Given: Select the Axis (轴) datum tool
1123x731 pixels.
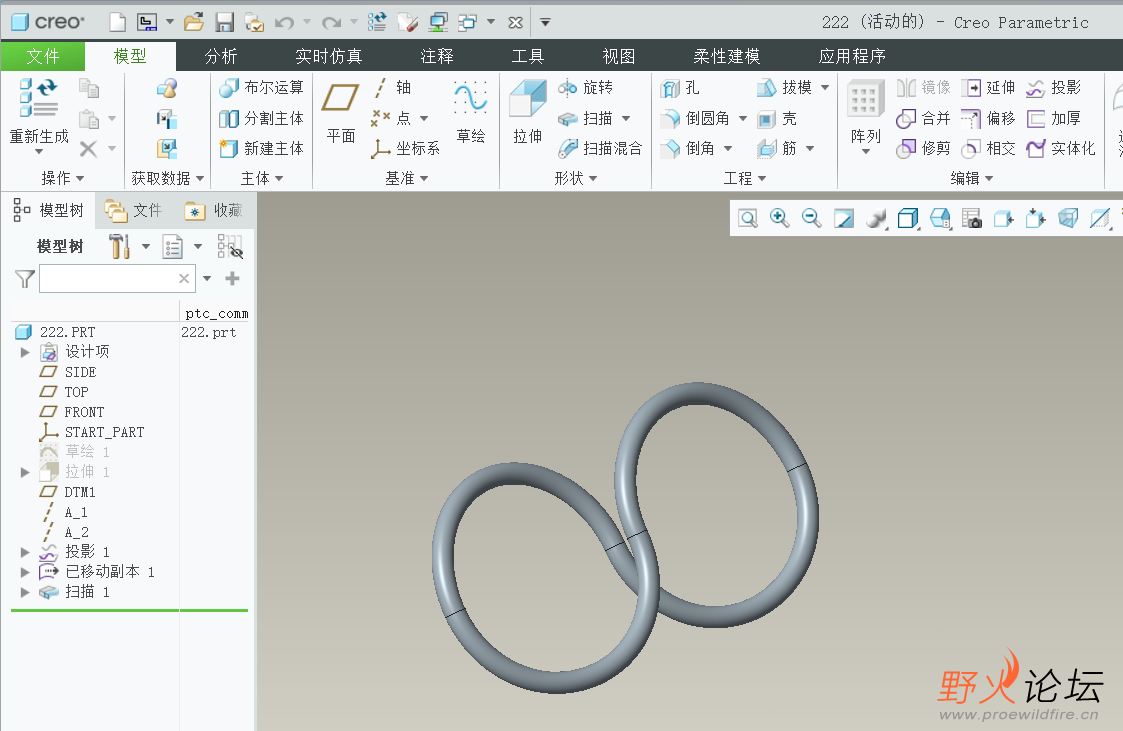Looking at the screenshot, I should (x=392, y=87).
